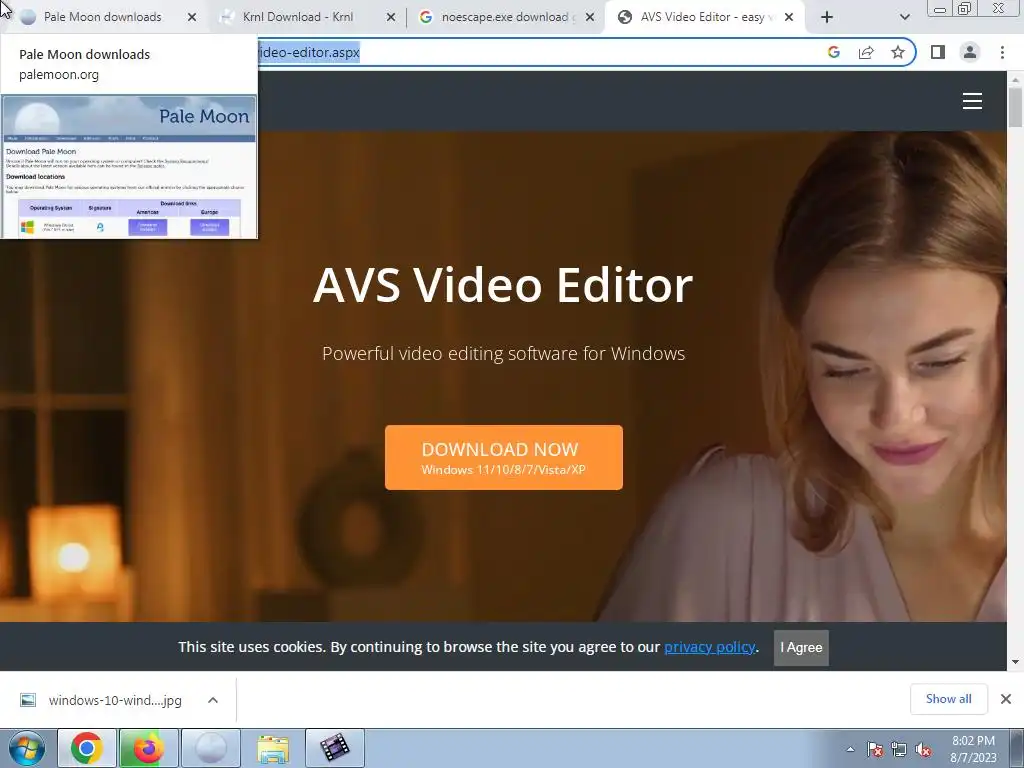The image size is (1024, 768).
Task: Close the AVS Video Editor tab
Action: (x=789, y=18)
